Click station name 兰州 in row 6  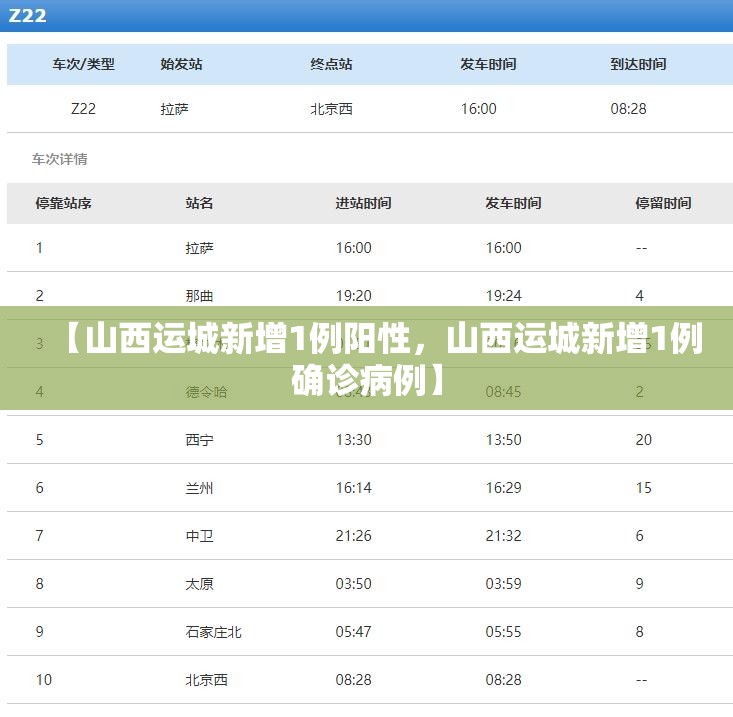pyautogui.click(x=199, y=488)
